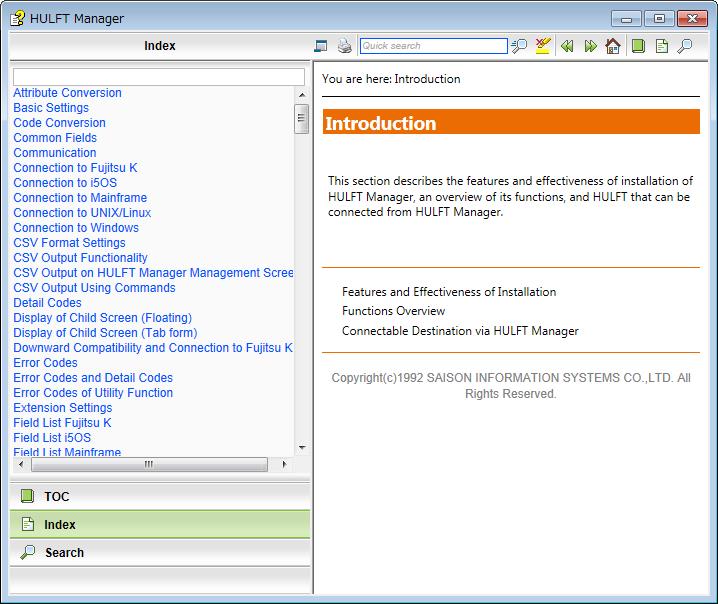This screenshot has width=718, height=604.
Task: Open Basic Settings index entry
Action: (51, 108)
